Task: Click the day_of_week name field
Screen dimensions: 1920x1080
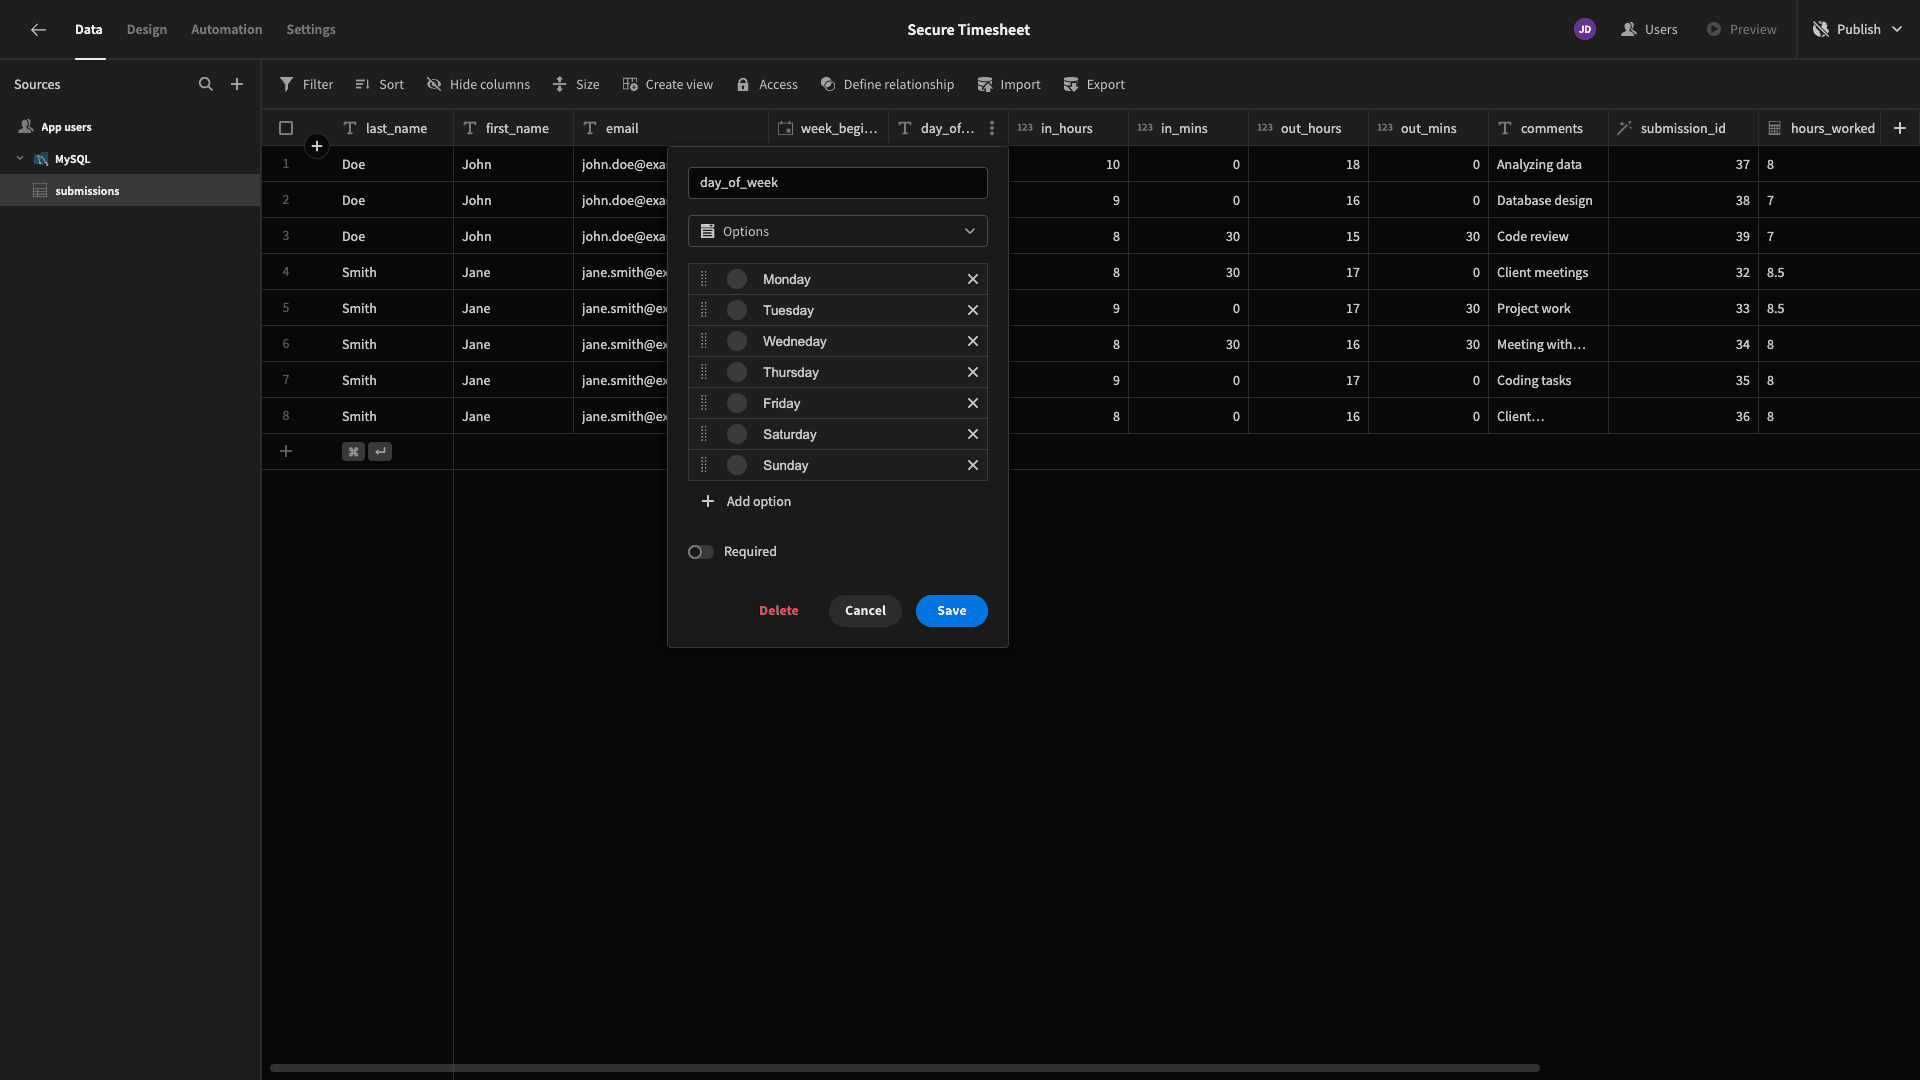Action: tap(838, 183)
